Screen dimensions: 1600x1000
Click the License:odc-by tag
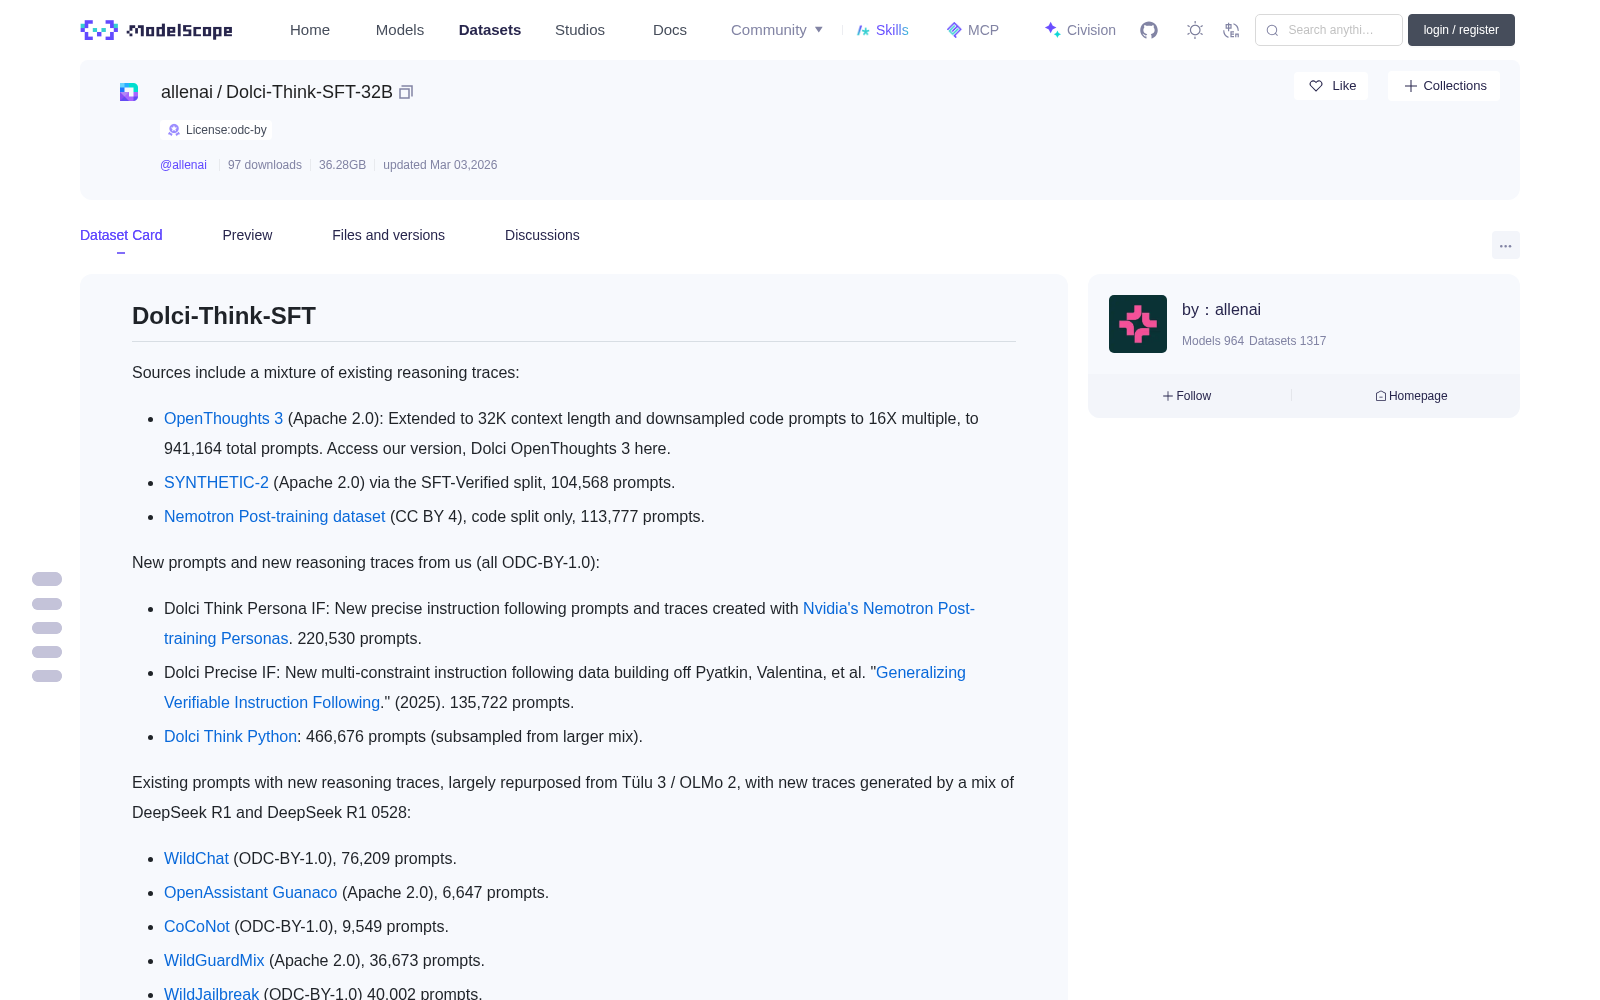pyautogui.click(x=216, y=130)
